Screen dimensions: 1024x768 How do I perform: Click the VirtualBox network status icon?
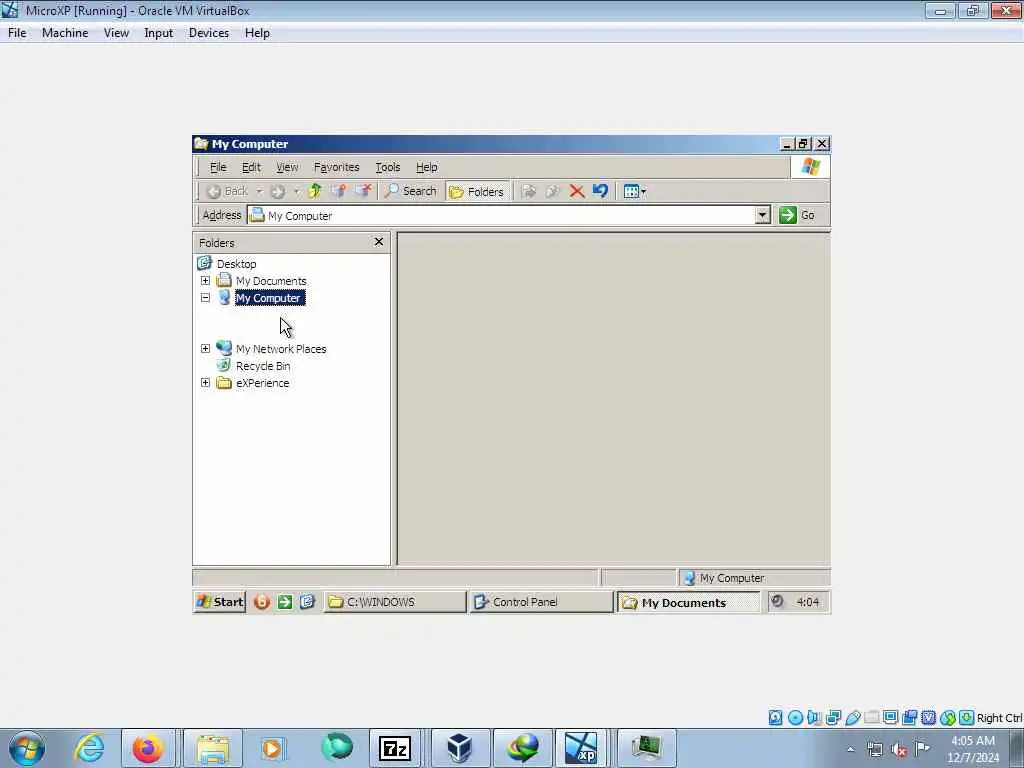point(833,718)
